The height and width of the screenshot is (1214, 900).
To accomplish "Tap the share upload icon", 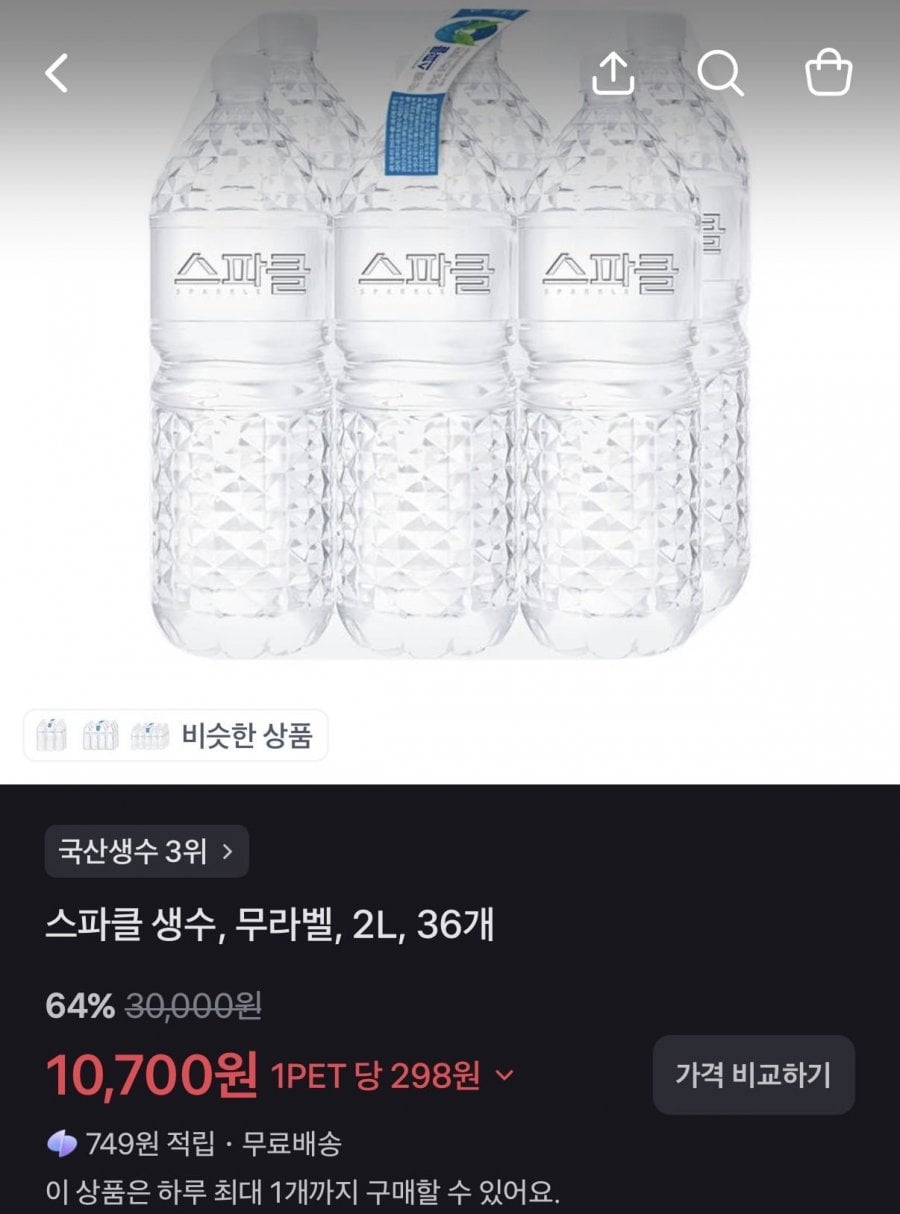I will coord(613,73).
